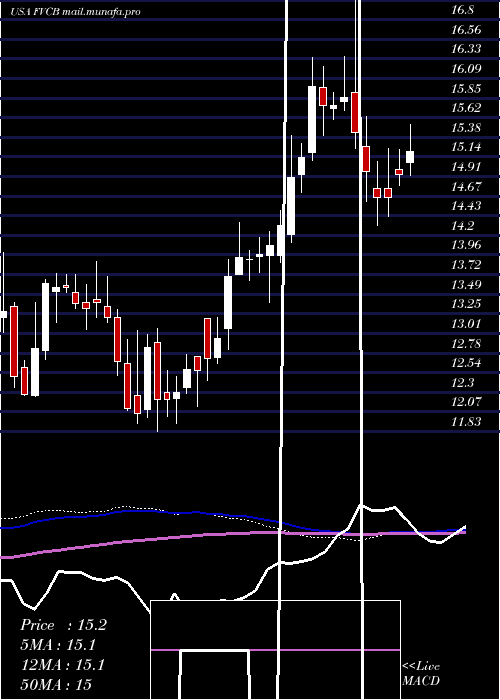The image size is (500, 700).
Task: Click the '<<Live MACD' label
Action: click(421, 673)
